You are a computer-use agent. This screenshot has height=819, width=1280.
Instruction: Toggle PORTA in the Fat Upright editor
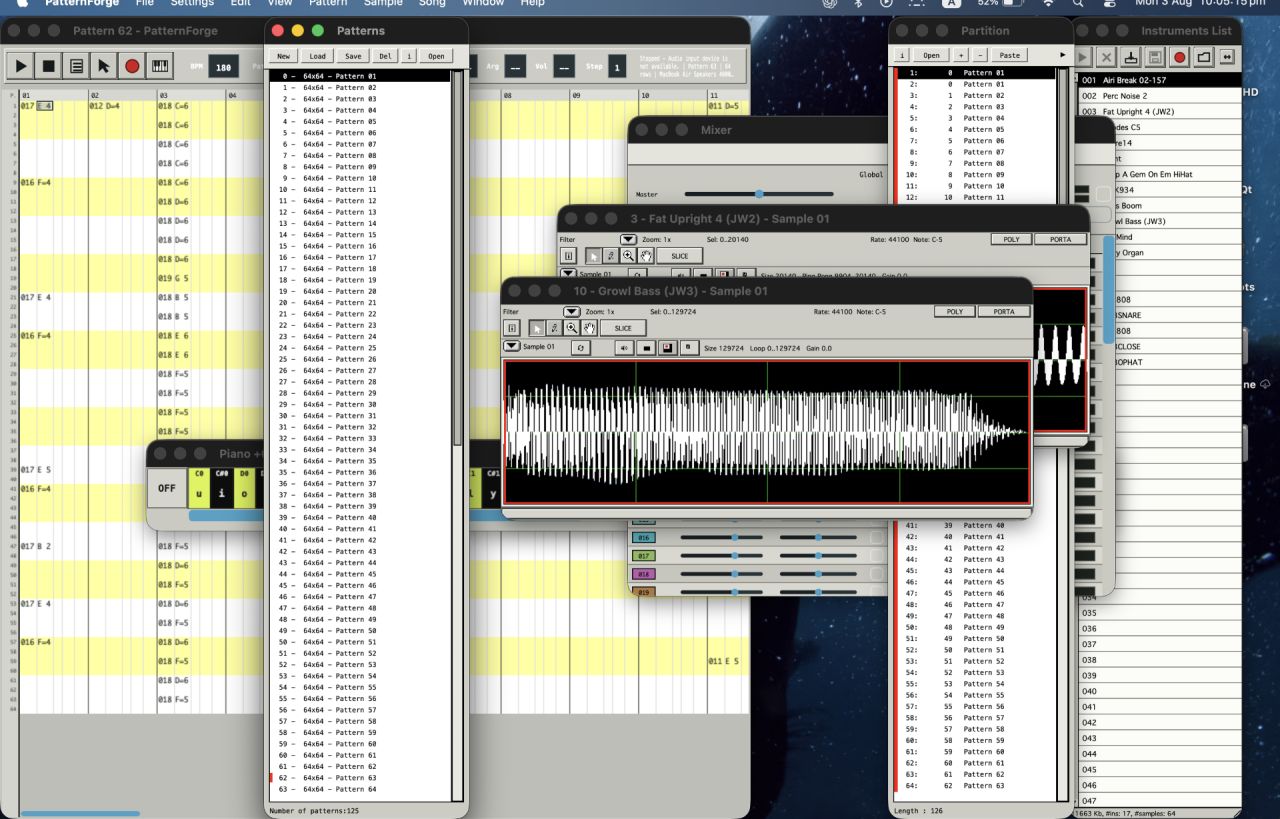point(1061,240)
